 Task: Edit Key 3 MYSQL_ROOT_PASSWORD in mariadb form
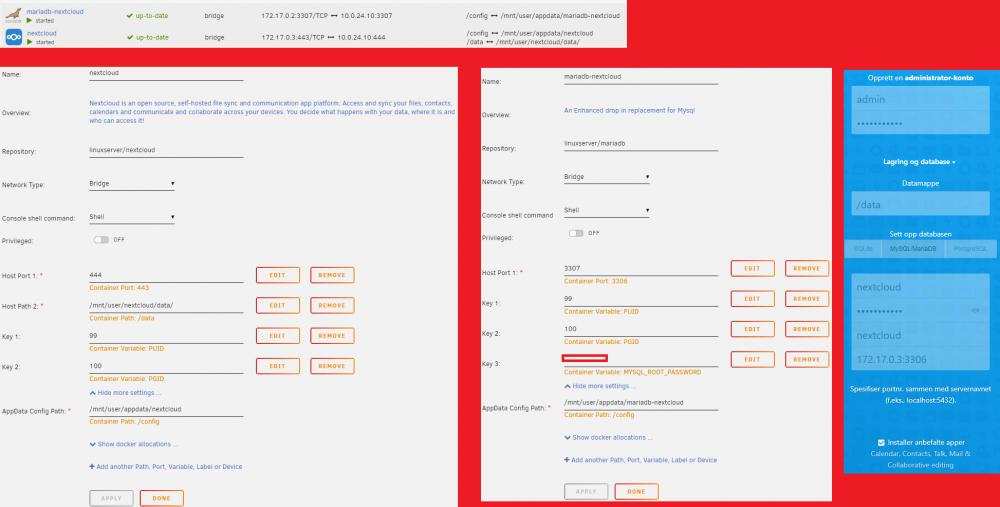point(753,359)
